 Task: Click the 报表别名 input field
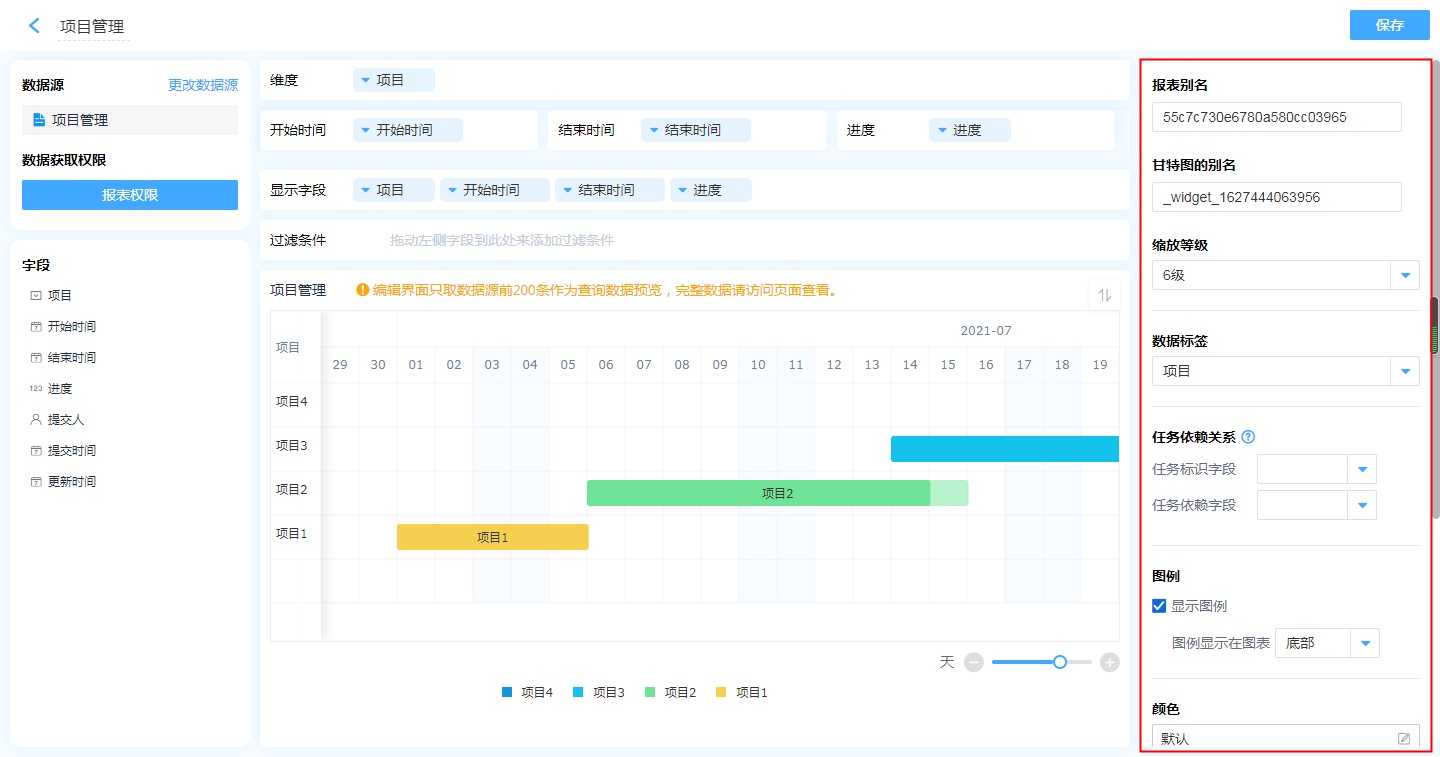(1276, 117)
